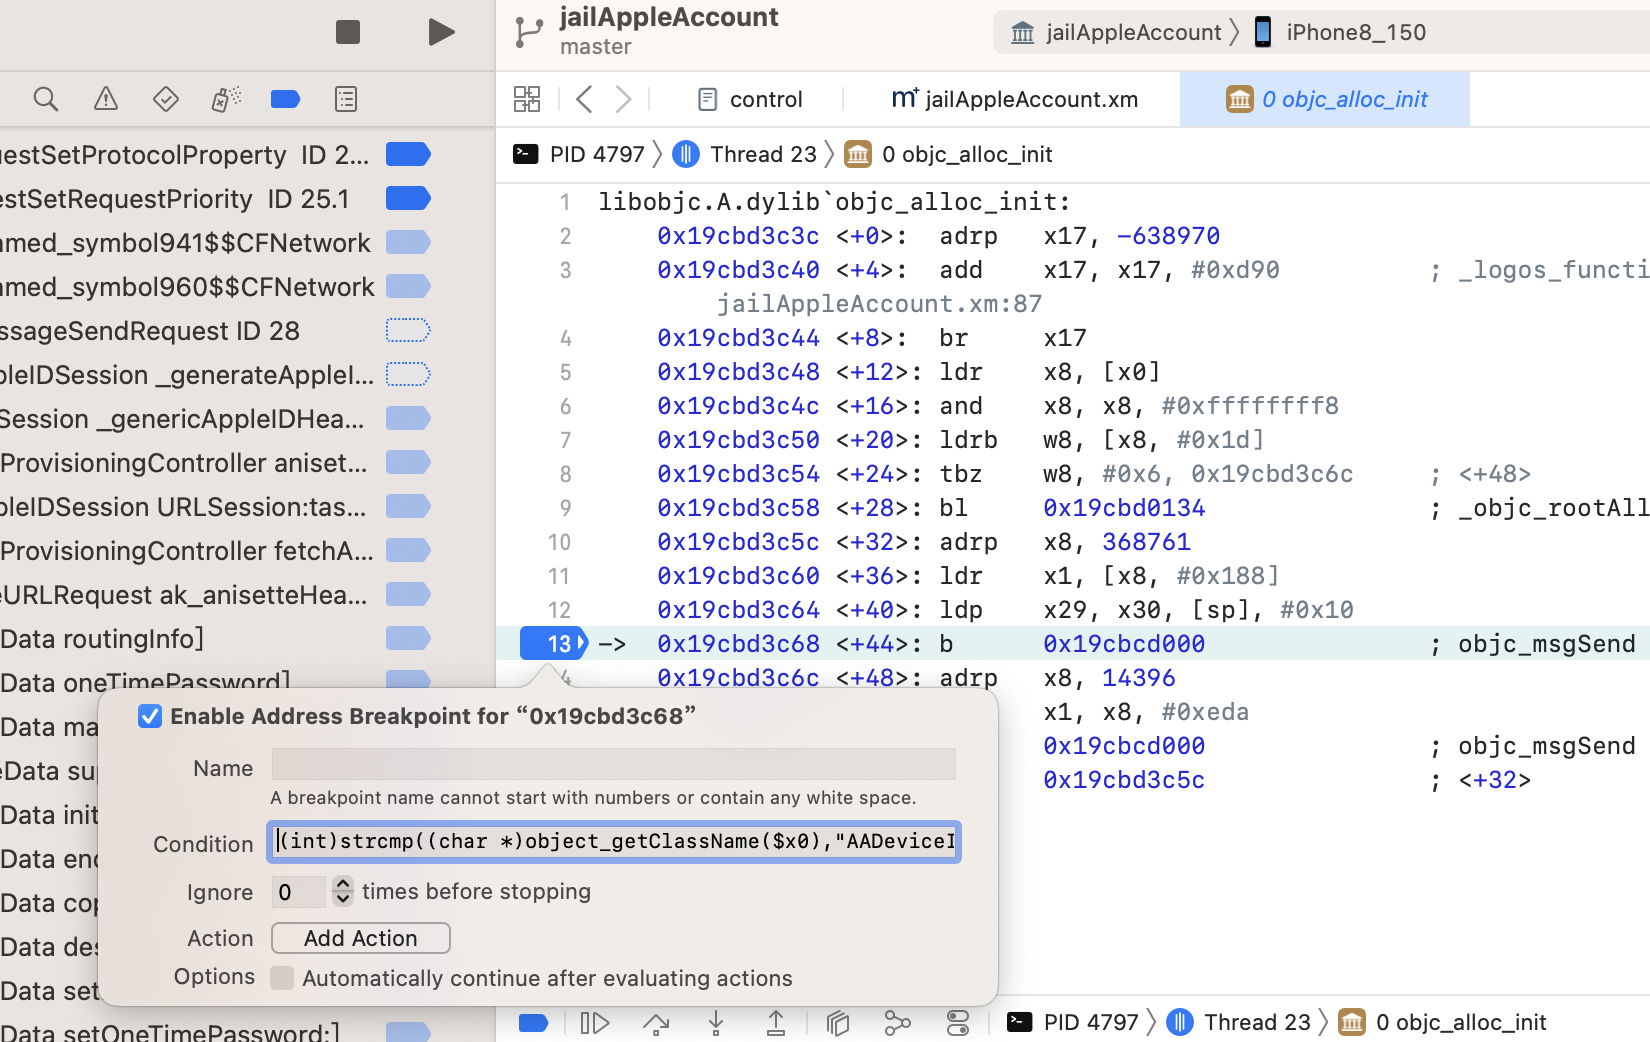Viewport: 1650px width, 1042px height.
Task: Click the source control branch icon
Action: pos(528,32)
